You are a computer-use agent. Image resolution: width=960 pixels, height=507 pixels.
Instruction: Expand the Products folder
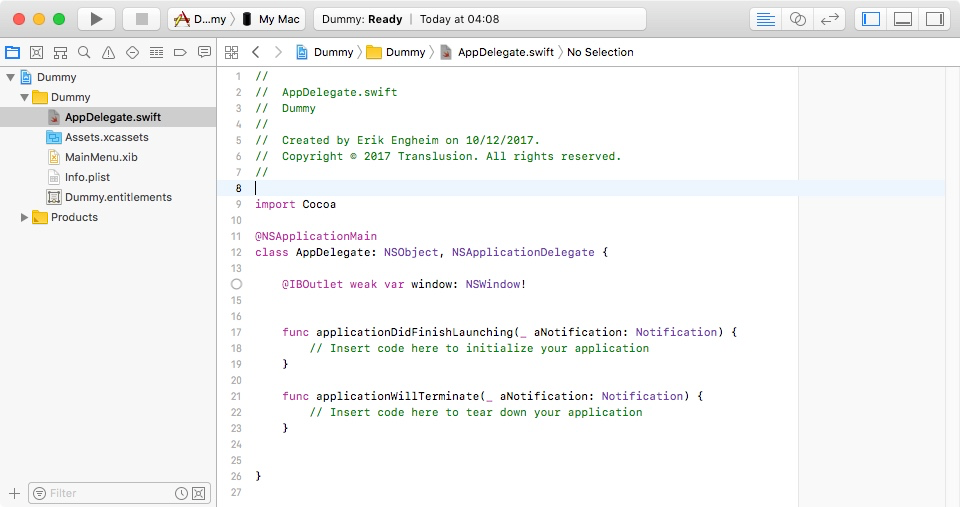pos(24,217)
